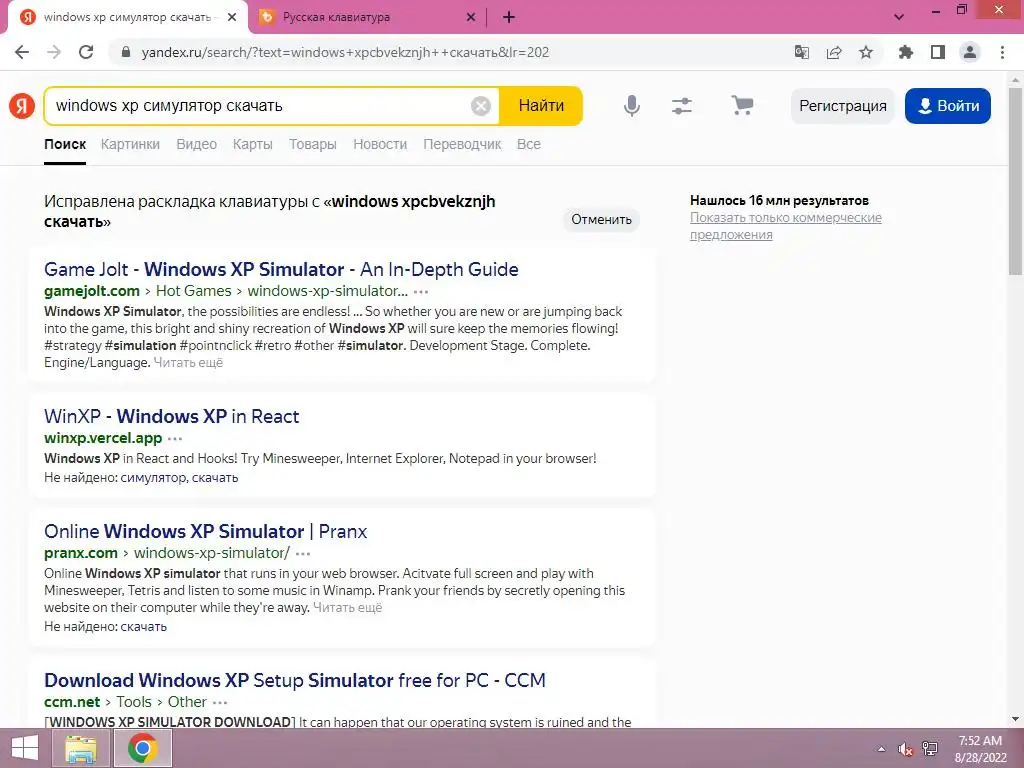Clear the search query with the X icon
The width and height of the screenshot is (1024, 768).
[x=481, y=106]
